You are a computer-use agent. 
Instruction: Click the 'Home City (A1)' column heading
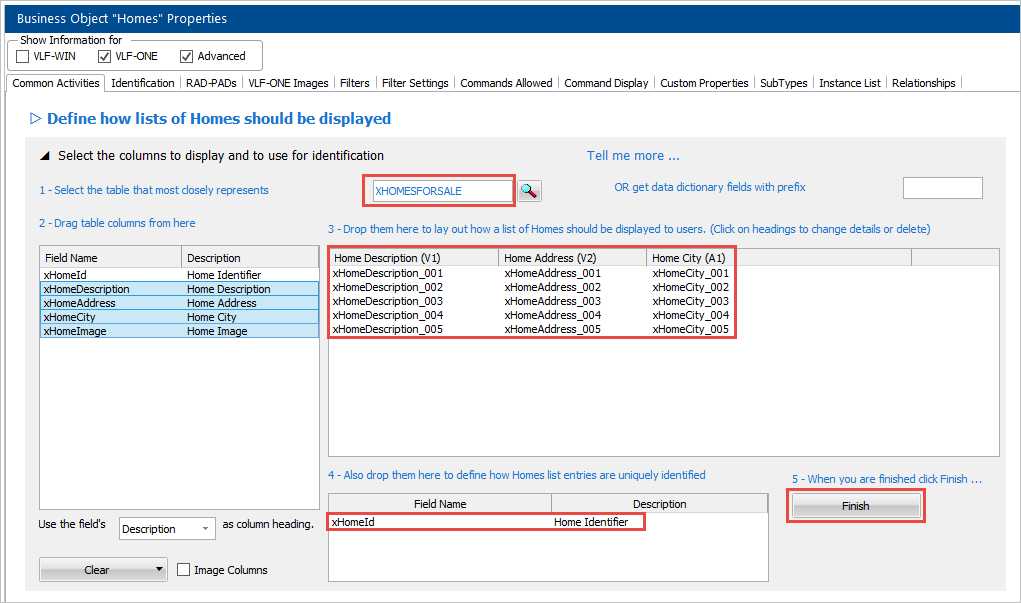point(690,258)
